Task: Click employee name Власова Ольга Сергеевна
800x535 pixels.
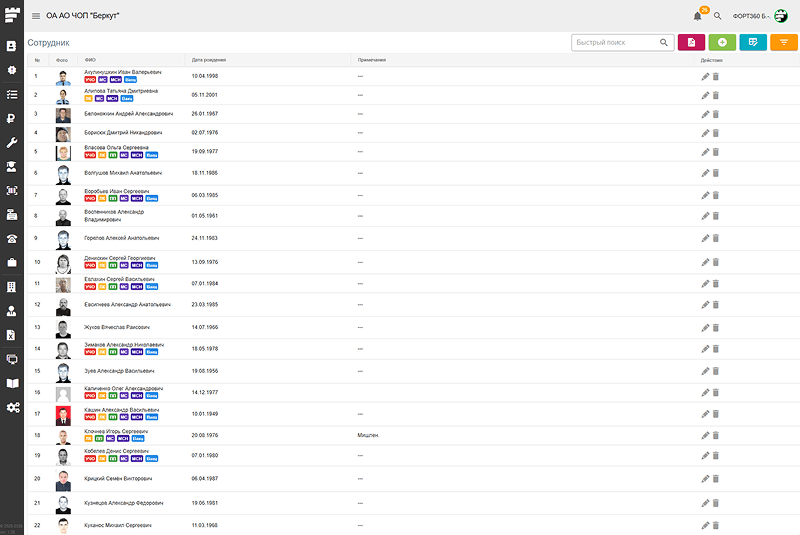Action: (117, 147)
